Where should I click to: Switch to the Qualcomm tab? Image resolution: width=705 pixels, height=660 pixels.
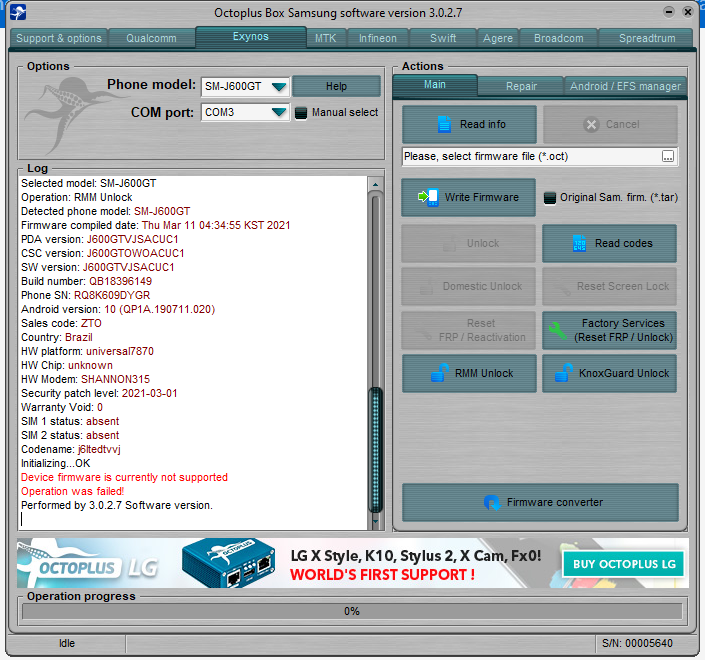click(x=152, y=38)
